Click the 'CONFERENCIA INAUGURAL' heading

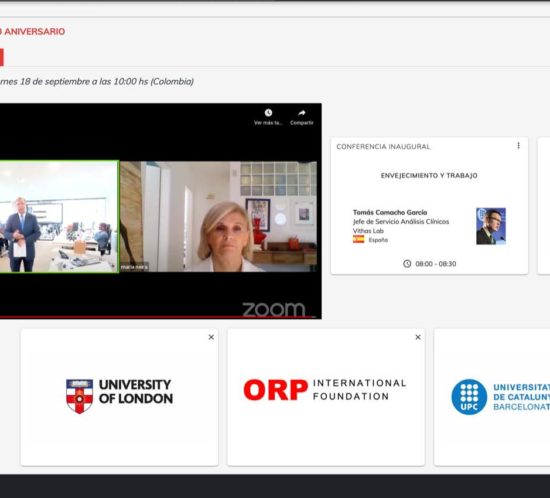383,147
